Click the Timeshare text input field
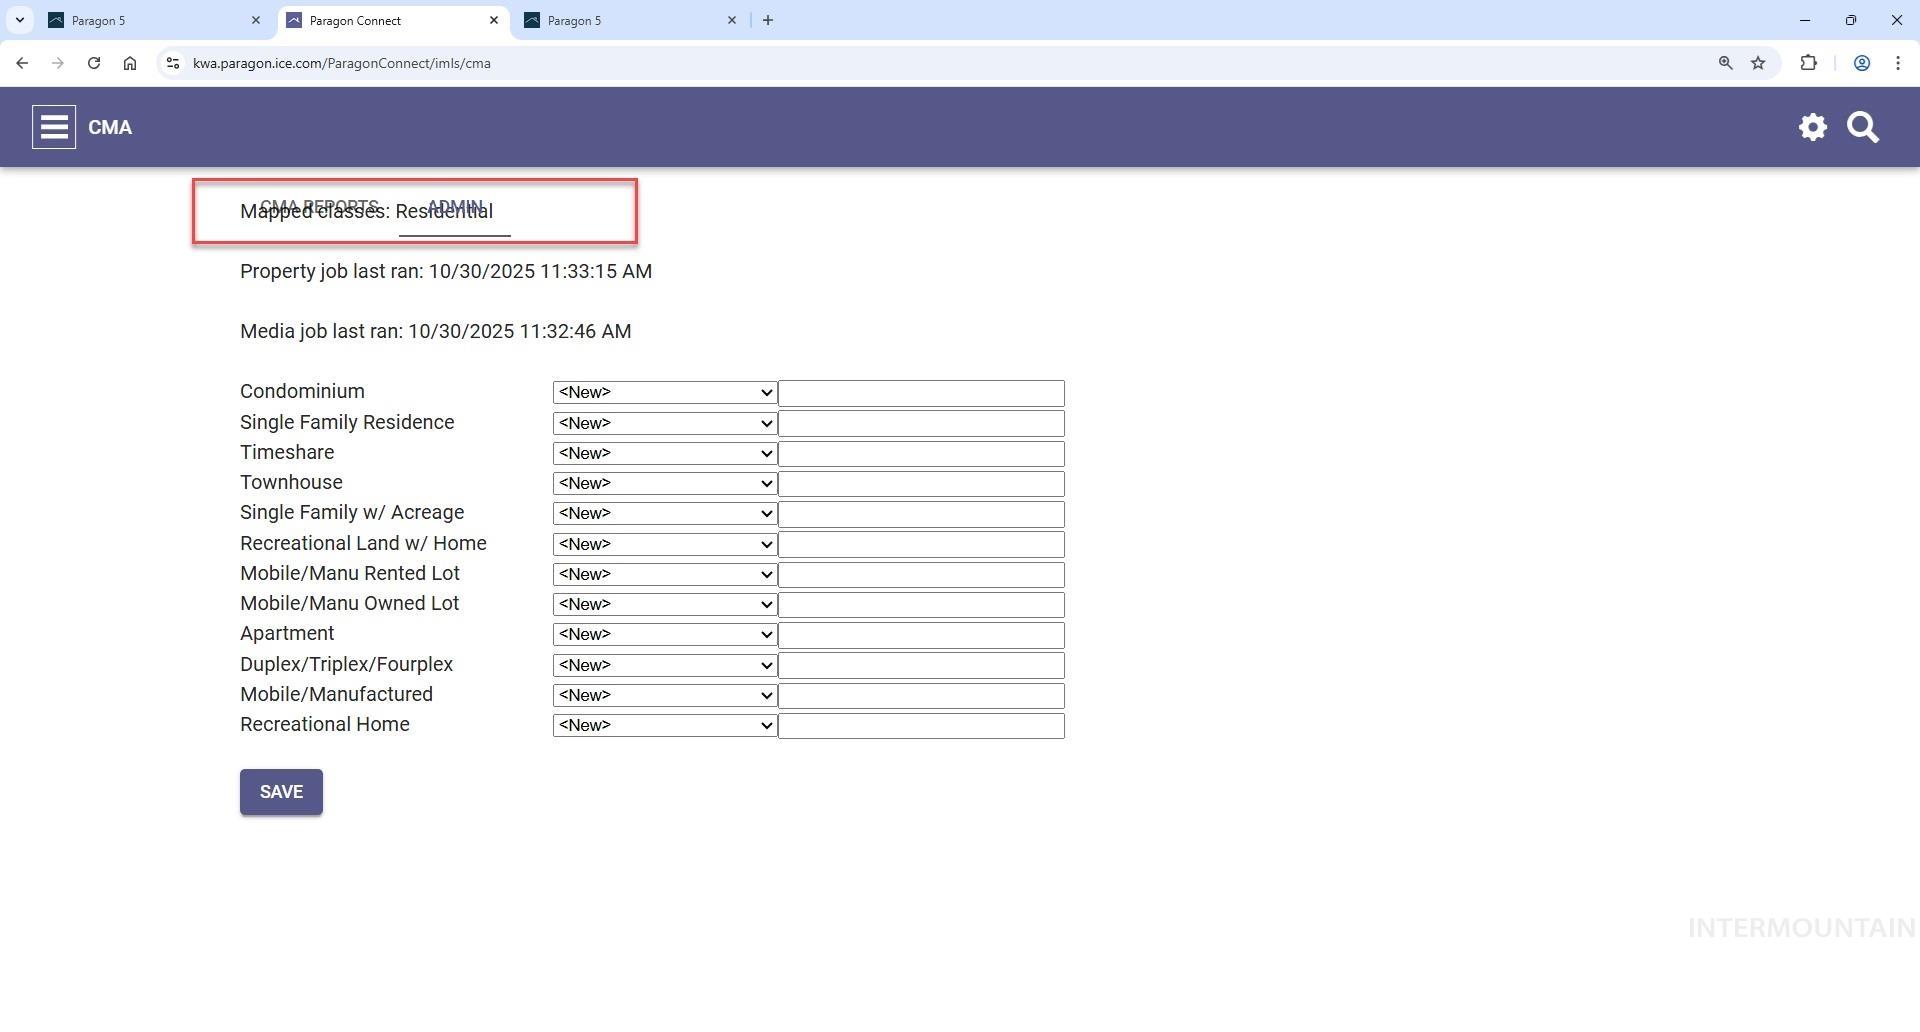This screenshot has height=1032, width=1920. [921, 454]
